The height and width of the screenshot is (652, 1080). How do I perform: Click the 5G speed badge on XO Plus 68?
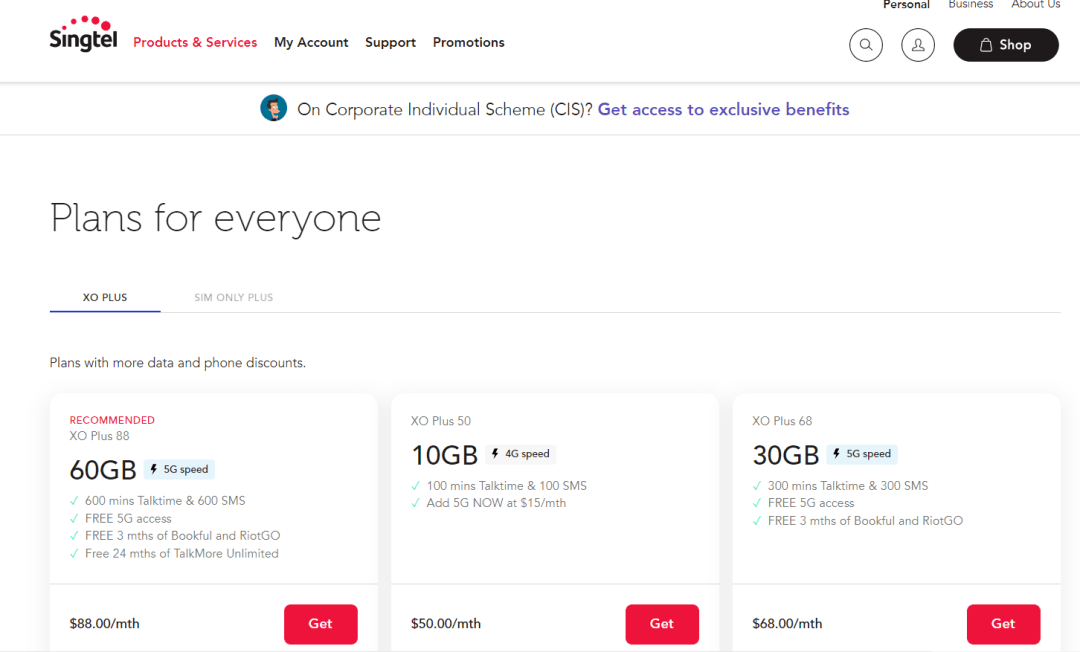[x=861, y=453]
